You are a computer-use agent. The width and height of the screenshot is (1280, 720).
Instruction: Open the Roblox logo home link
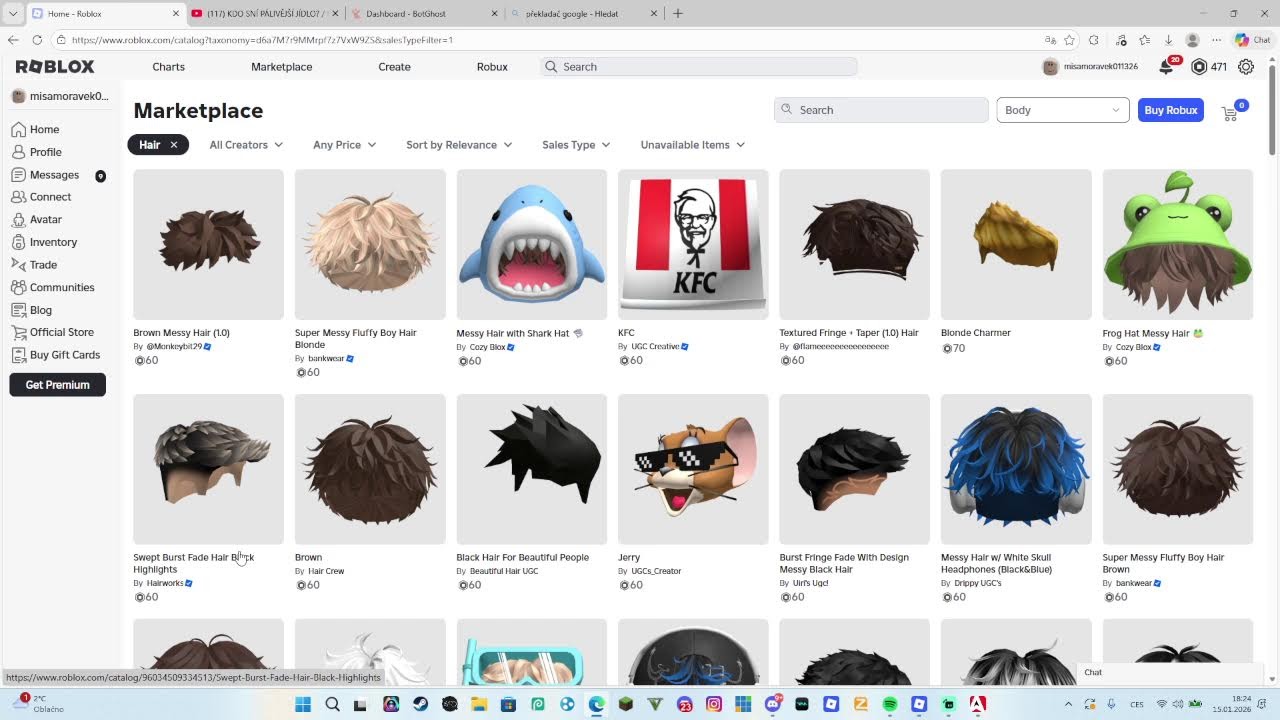point(55,67)
